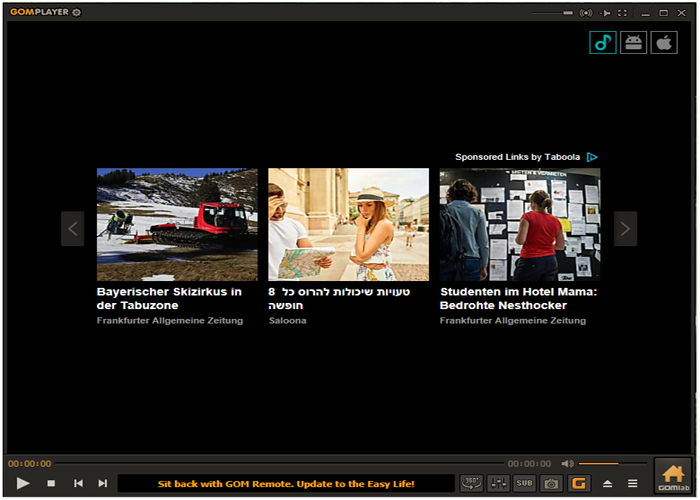
Task: Show previous sponsored items with the left arrow
Action: [73, 229]
